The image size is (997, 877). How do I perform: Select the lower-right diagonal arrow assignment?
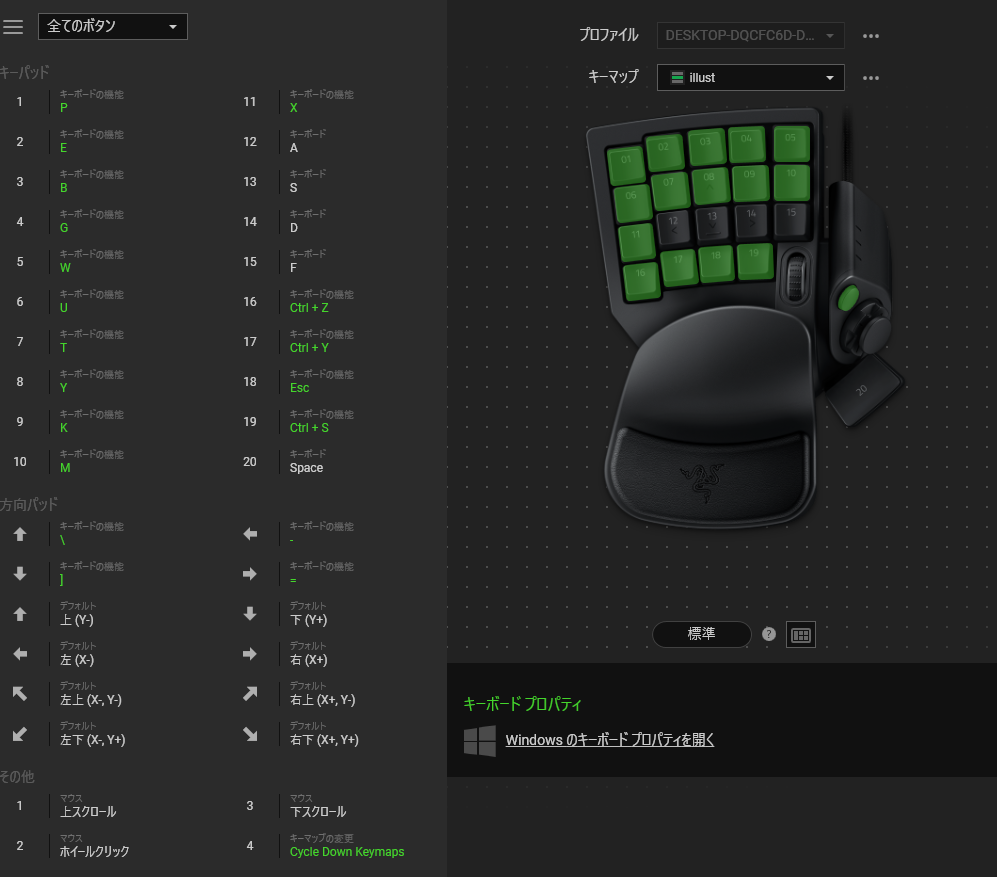click(250, 734)
